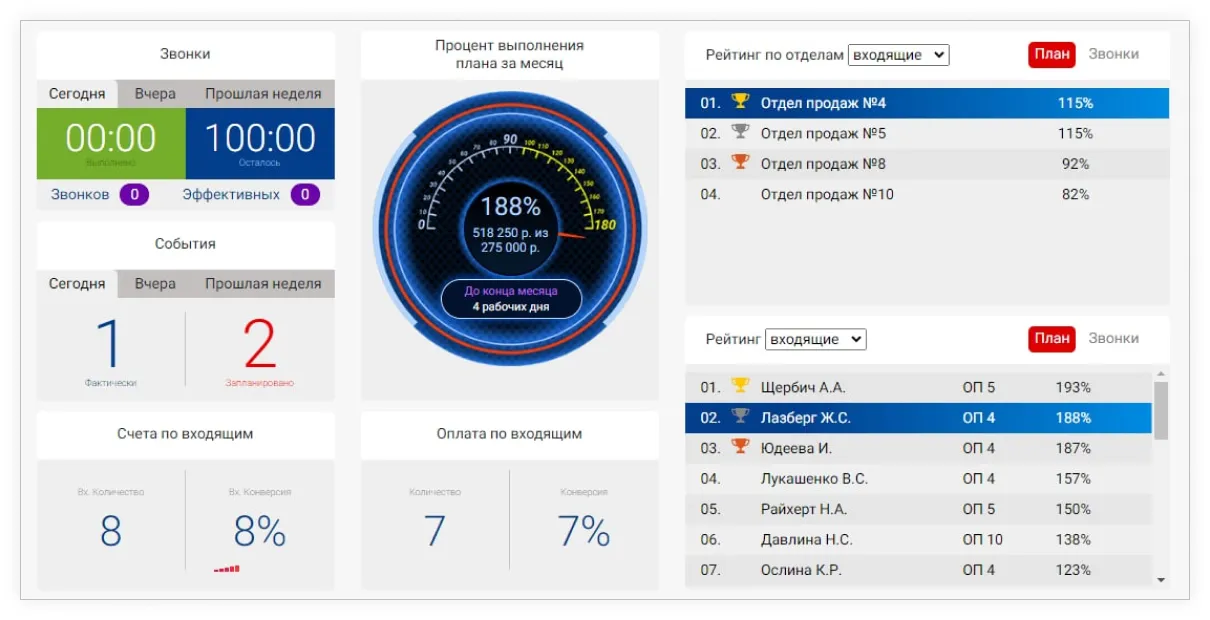Click the bronze trophy beside Отдел продаж №8
This screenshot has height=620, width=1210.
[740, 162]
